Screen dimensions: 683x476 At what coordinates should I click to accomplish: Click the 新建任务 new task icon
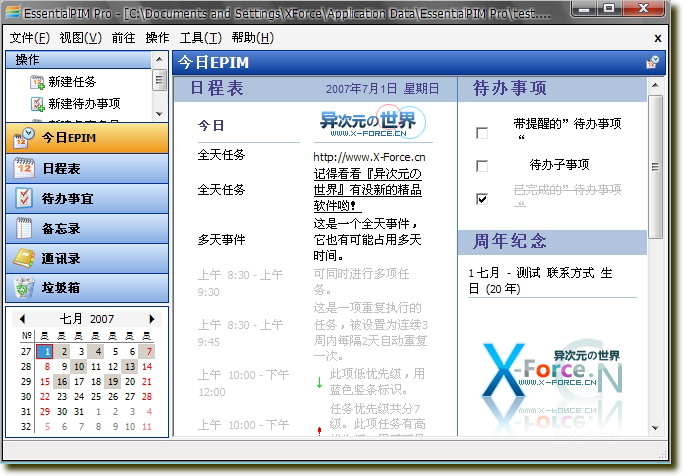pyautogui.click(x=38, y=82)
